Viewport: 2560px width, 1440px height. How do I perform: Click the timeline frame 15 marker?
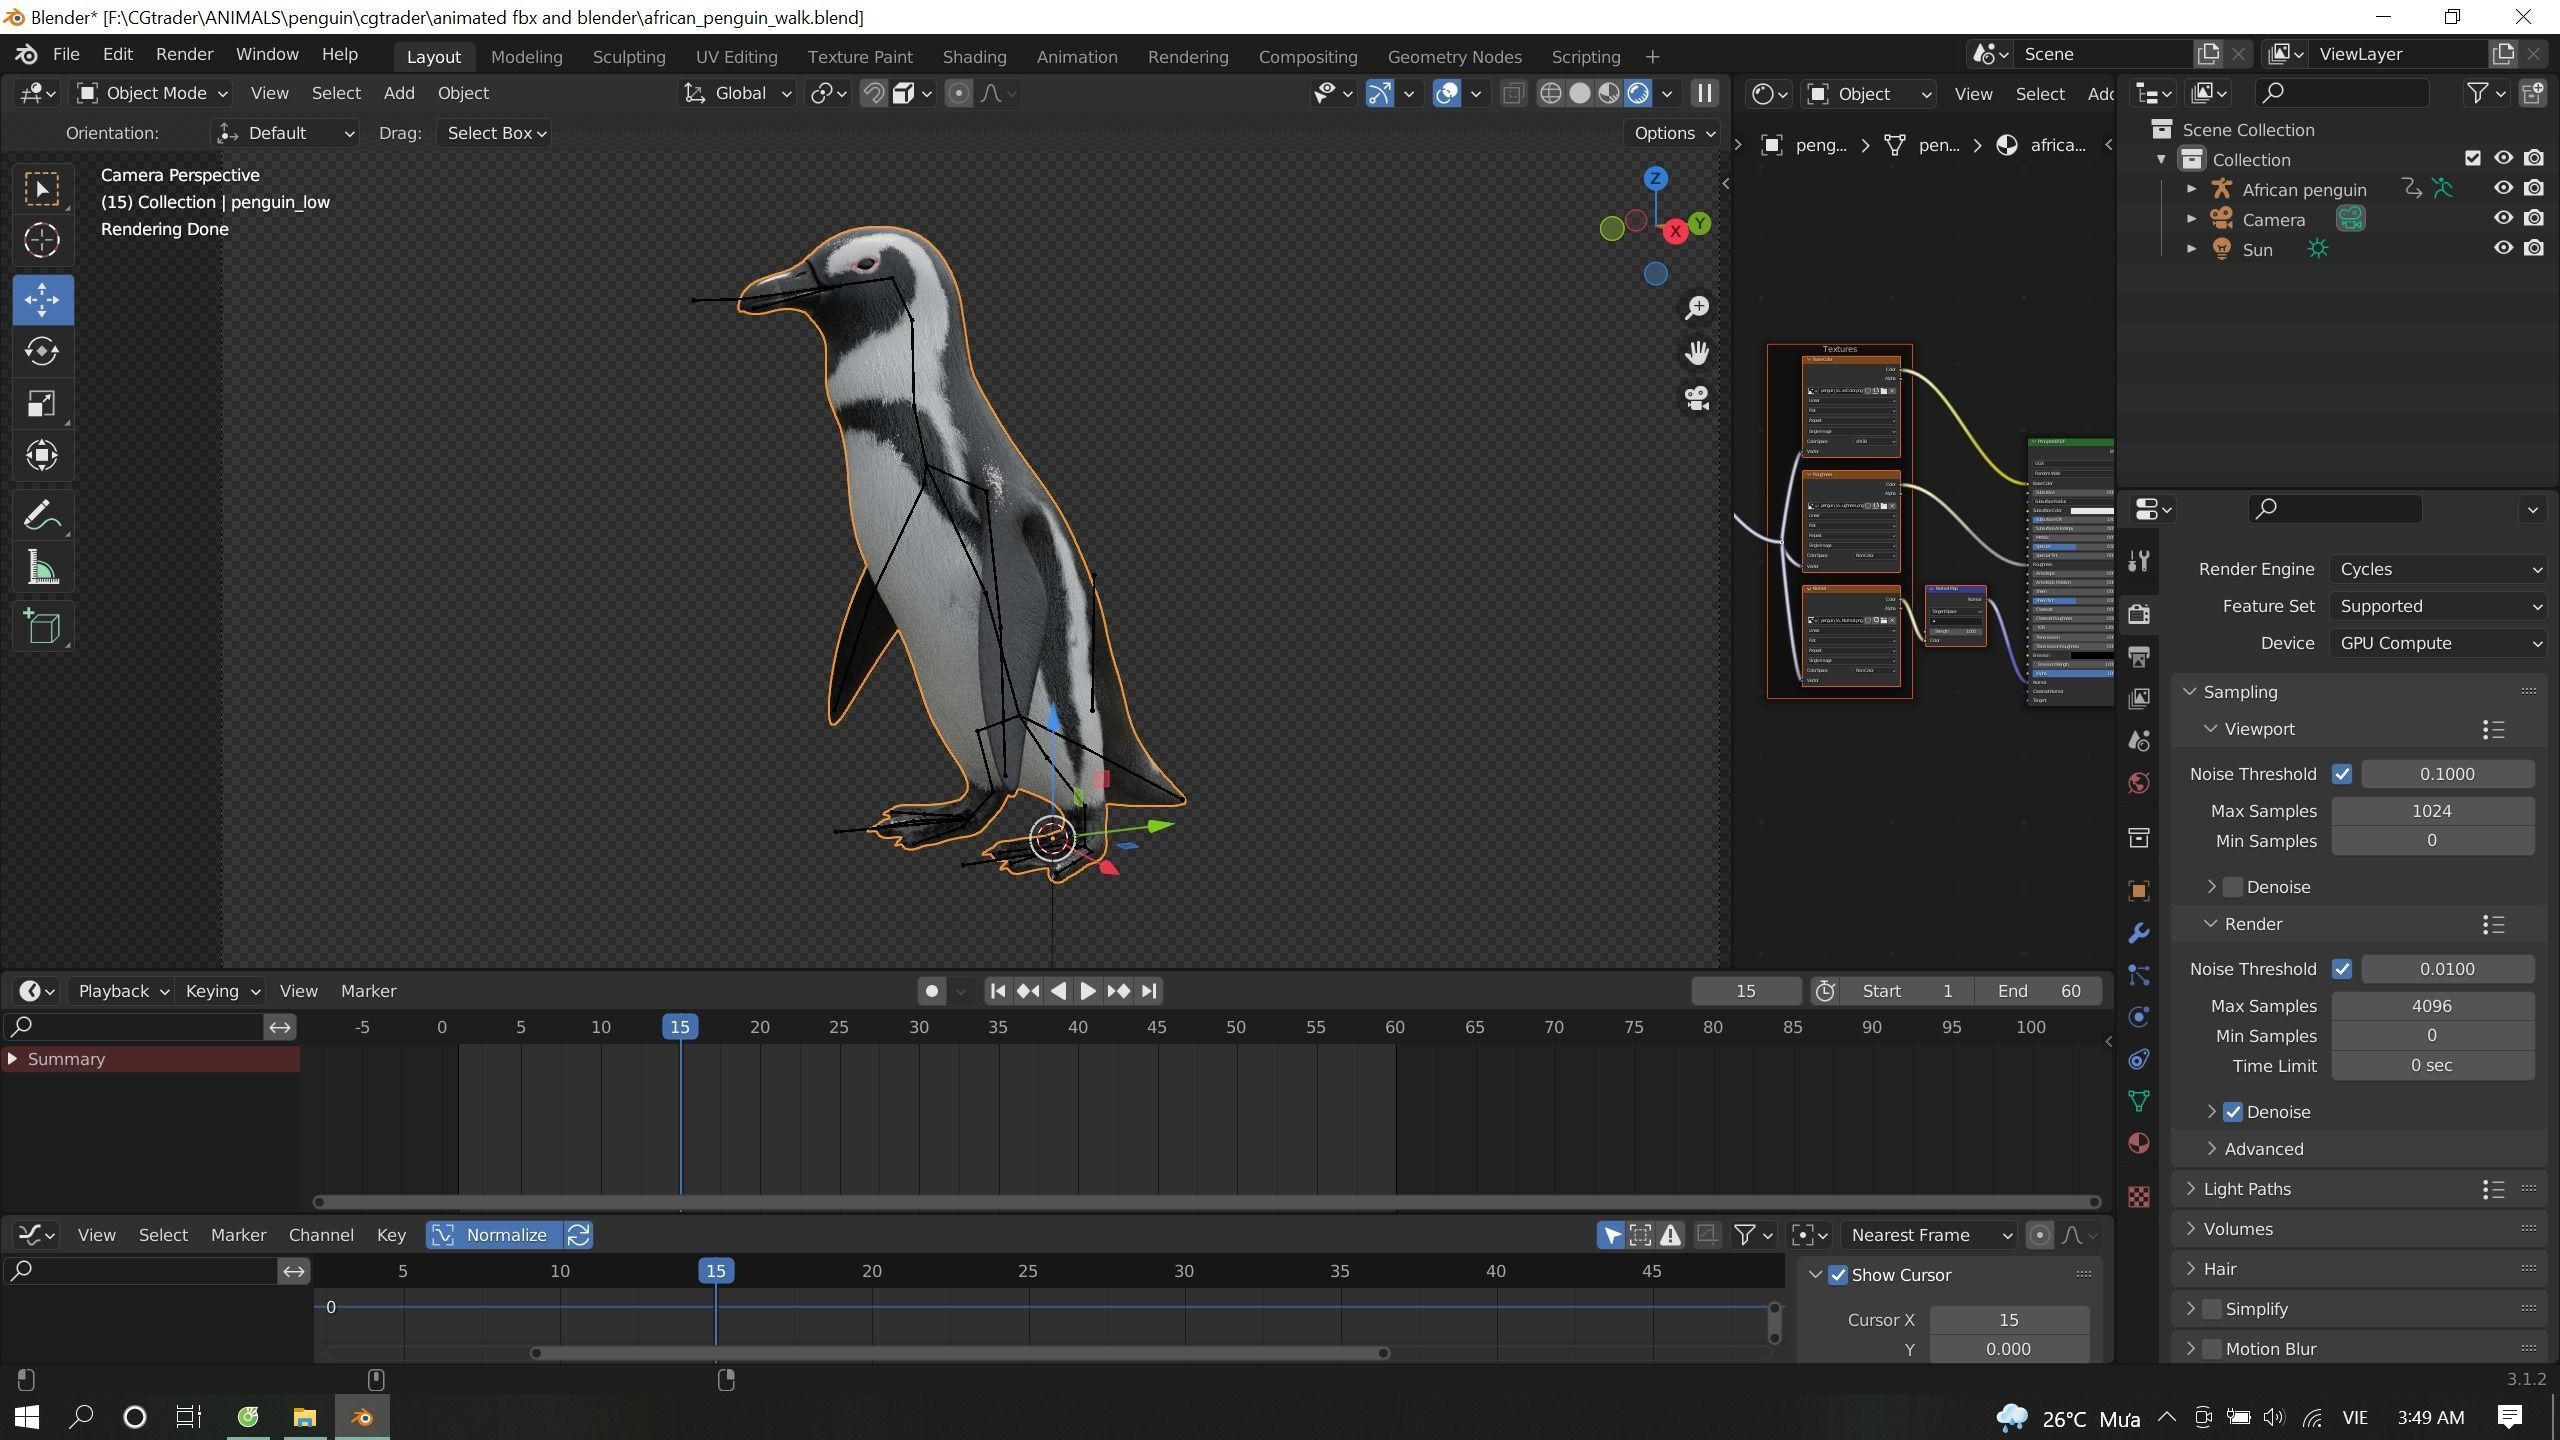[x=680, y=1027]
